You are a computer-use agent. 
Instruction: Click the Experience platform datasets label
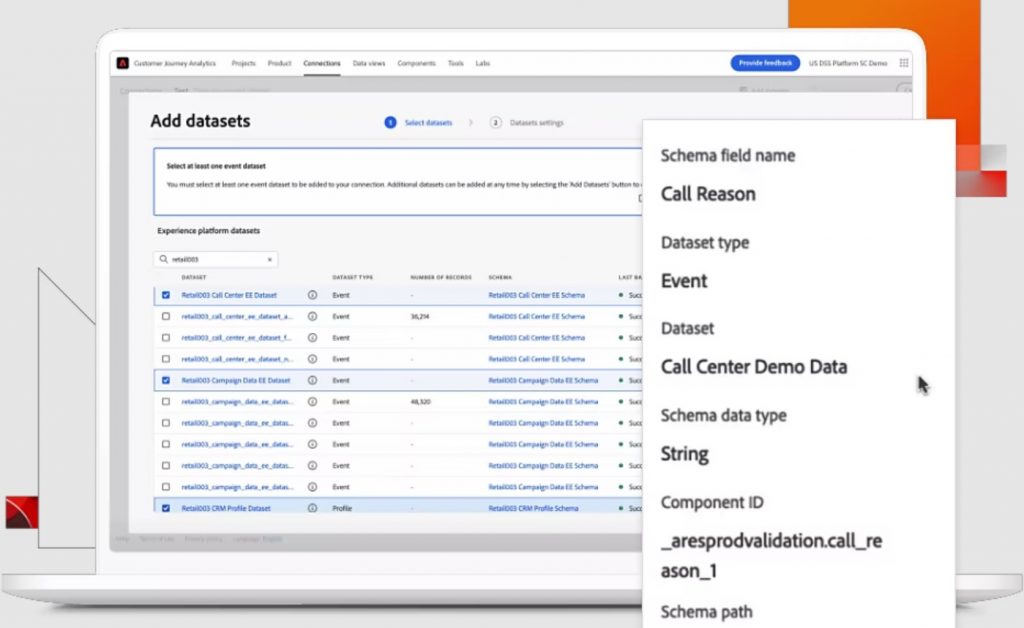(208, 230)
